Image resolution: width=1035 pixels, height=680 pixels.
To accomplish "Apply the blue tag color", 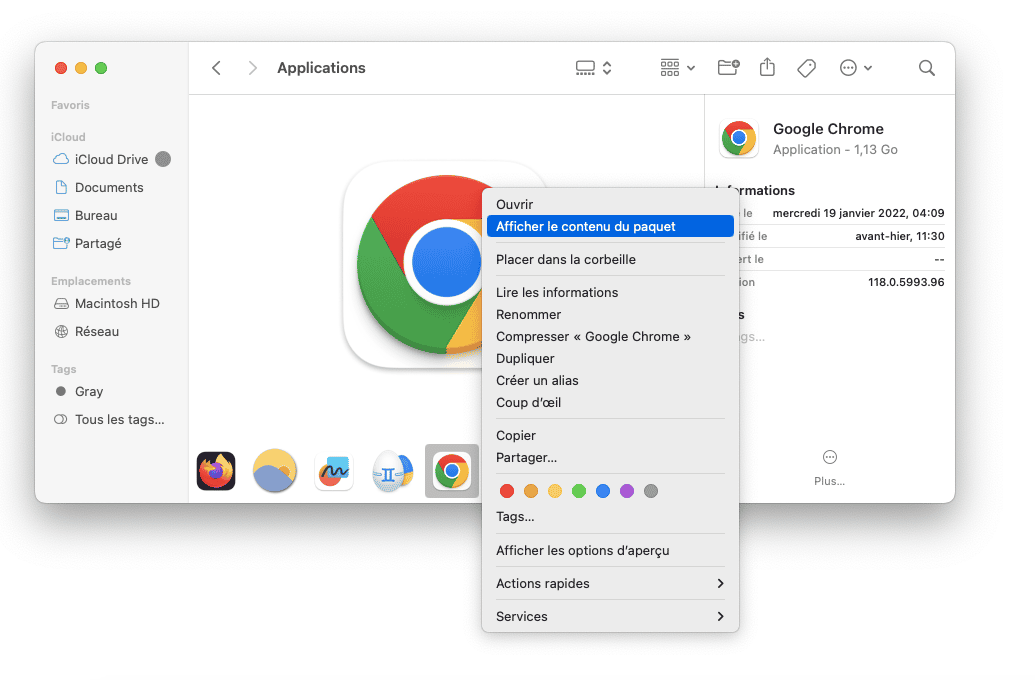I will click(x=603, y=491).
